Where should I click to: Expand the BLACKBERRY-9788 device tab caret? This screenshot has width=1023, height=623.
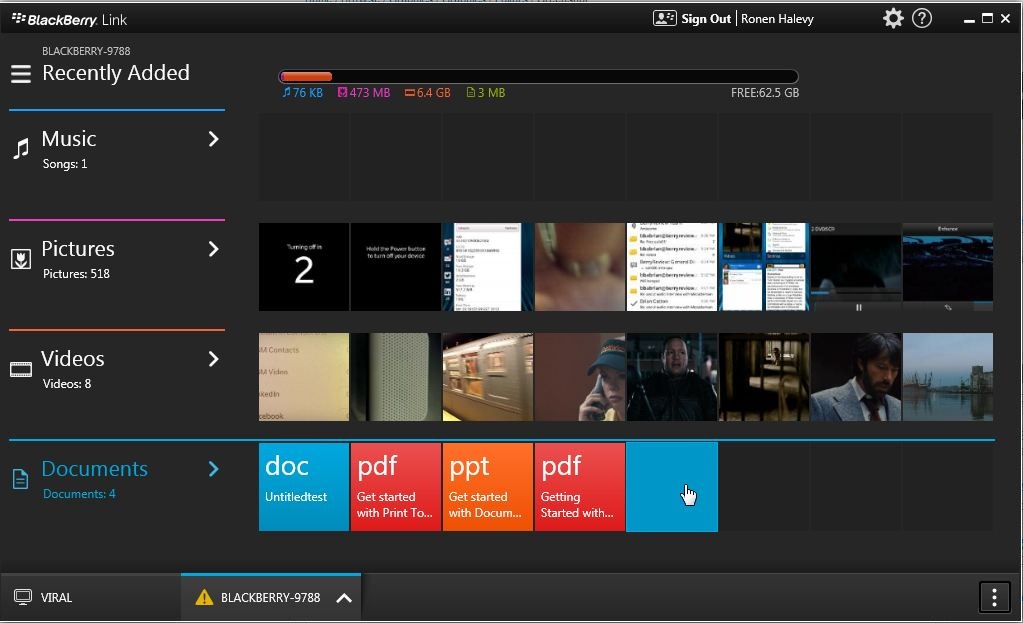click(x=343, y=598)
